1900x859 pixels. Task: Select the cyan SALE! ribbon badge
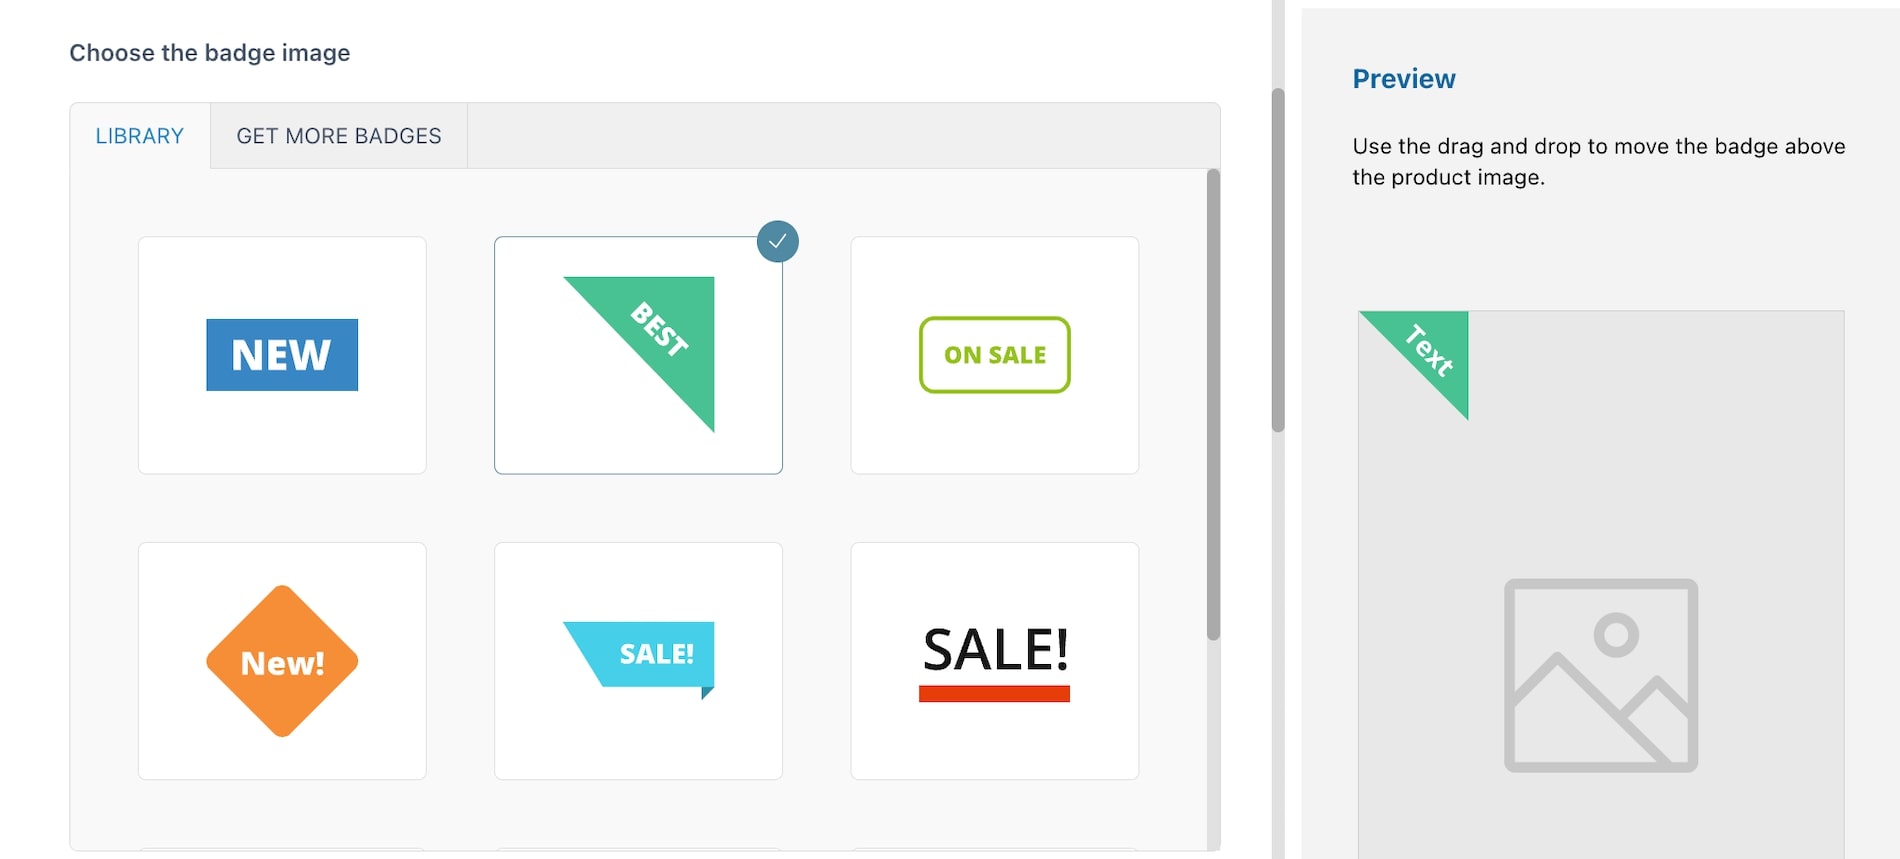[639, 660]
